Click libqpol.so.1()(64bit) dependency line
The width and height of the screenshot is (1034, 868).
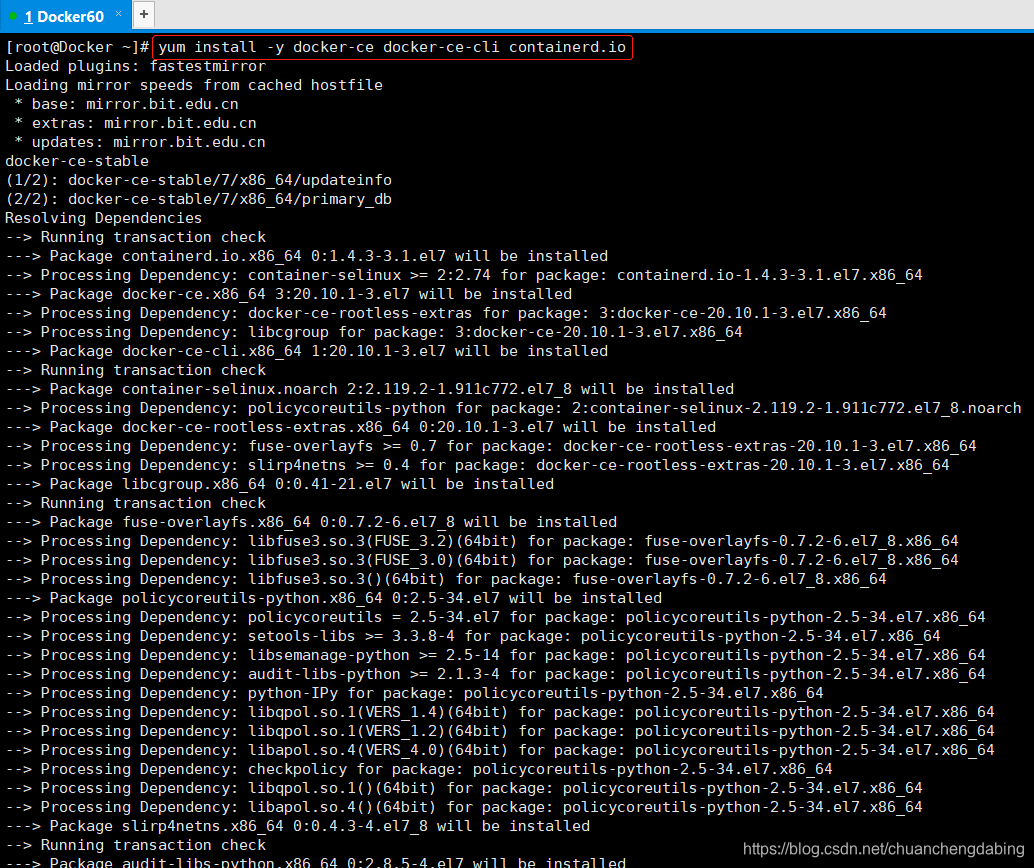(x=464, y=789)
